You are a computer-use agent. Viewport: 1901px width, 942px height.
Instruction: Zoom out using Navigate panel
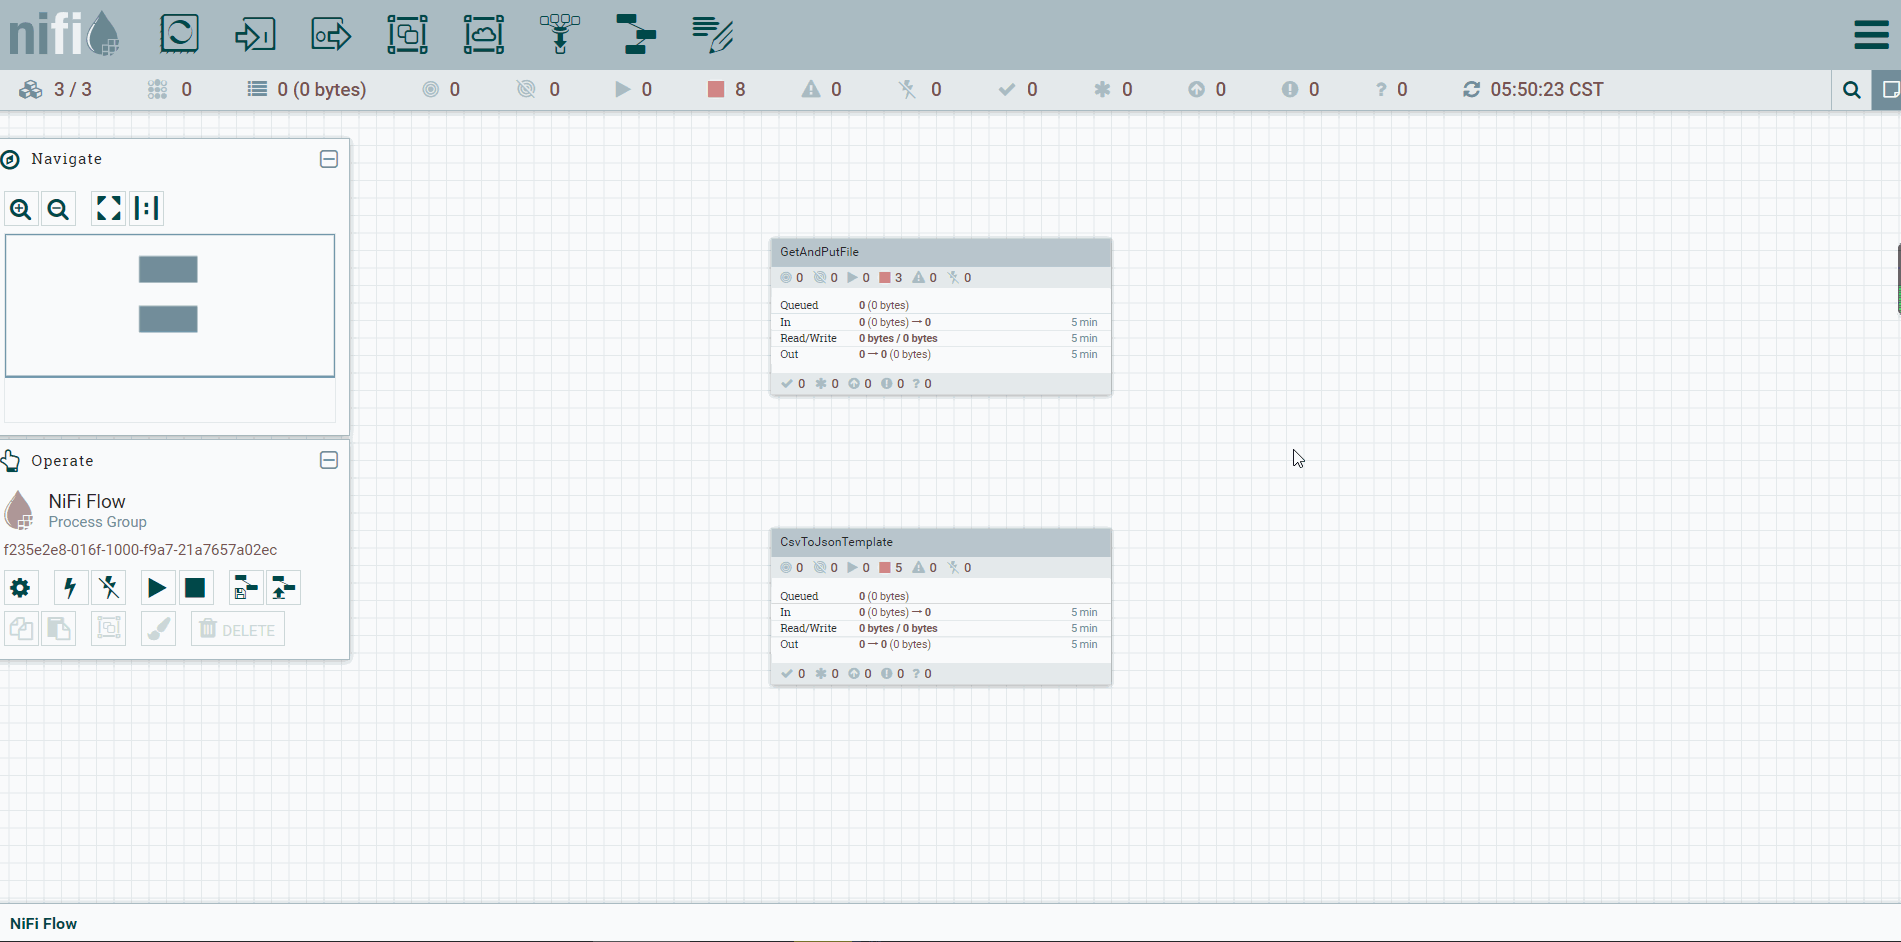coord(59,209)
